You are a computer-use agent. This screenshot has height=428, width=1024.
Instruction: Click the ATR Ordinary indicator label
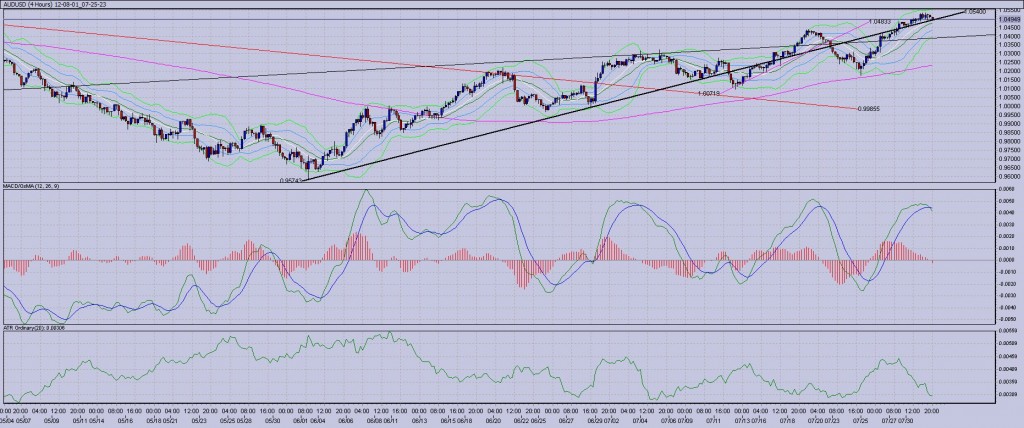click(x=40, y=327)
